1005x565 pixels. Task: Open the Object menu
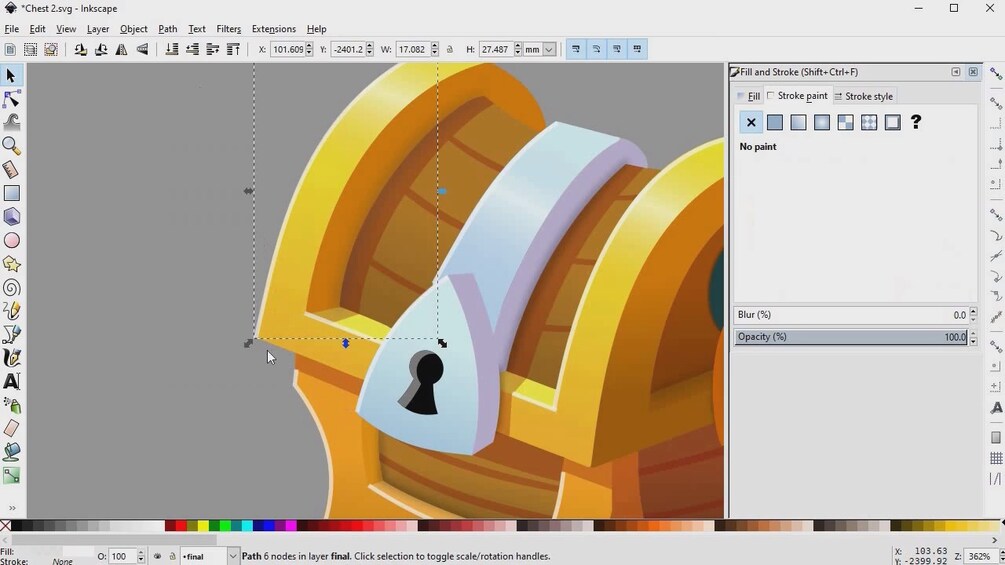133,29
